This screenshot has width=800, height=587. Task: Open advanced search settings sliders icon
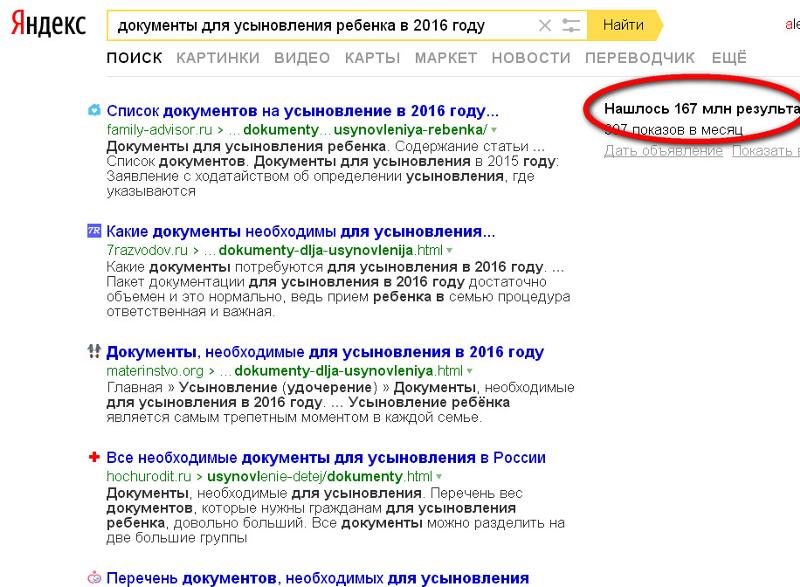(x=571, y=25)
